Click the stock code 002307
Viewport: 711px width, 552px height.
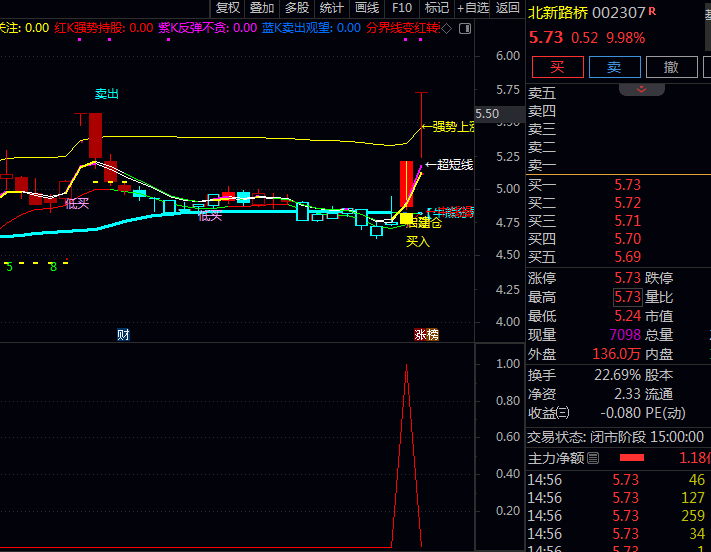click(618, 13)
